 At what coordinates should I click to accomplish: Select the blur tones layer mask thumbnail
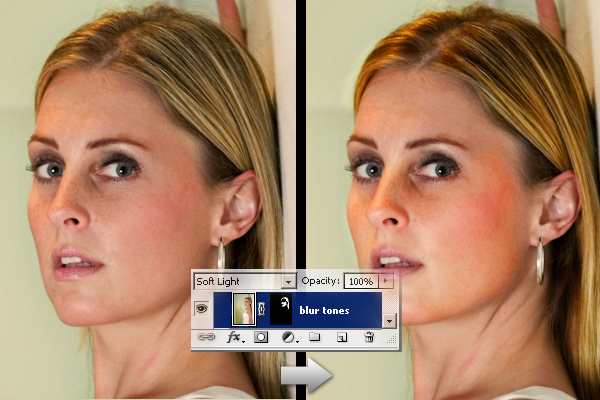click(281, 309)
